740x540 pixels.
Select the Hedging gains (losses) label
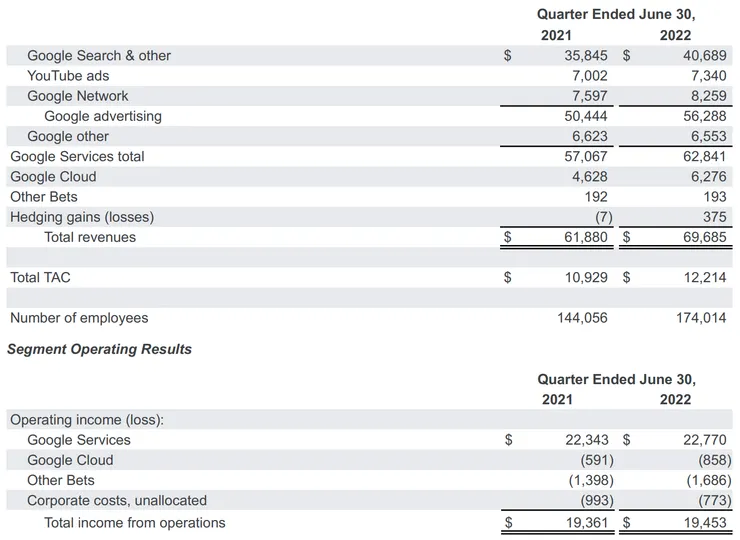click(x=82, y=217)
